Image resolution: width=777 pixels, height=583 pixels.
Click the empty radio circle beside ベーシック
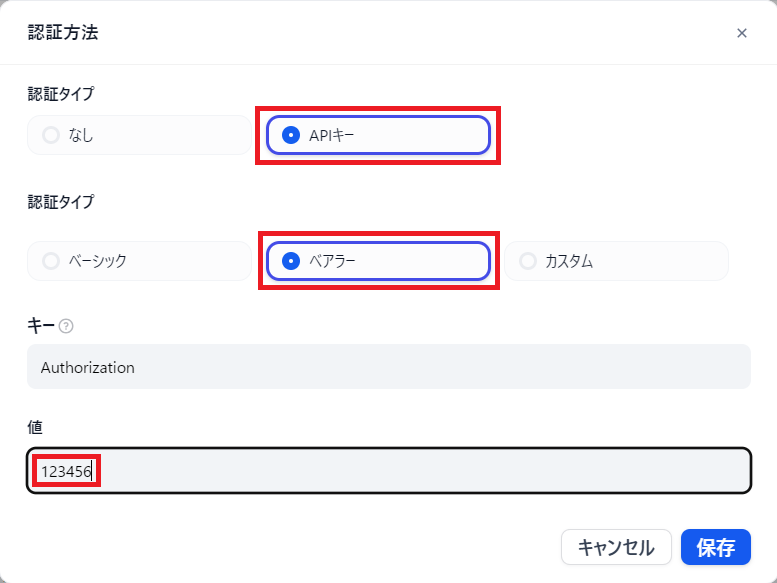tap(51, 261)
